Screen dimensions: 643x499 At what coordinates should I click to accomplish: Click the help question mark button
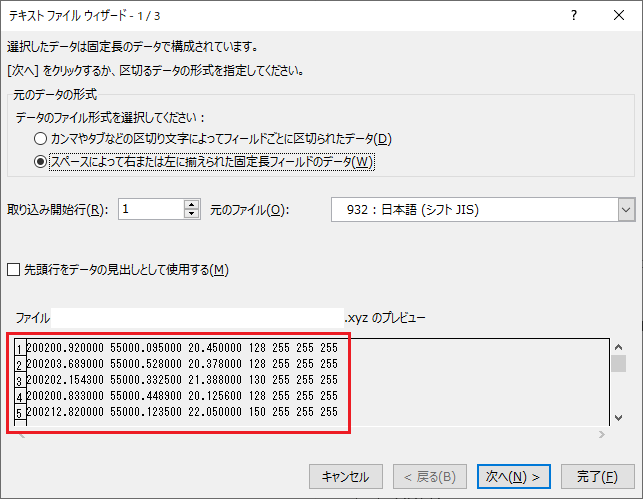[x=573, y=16]
